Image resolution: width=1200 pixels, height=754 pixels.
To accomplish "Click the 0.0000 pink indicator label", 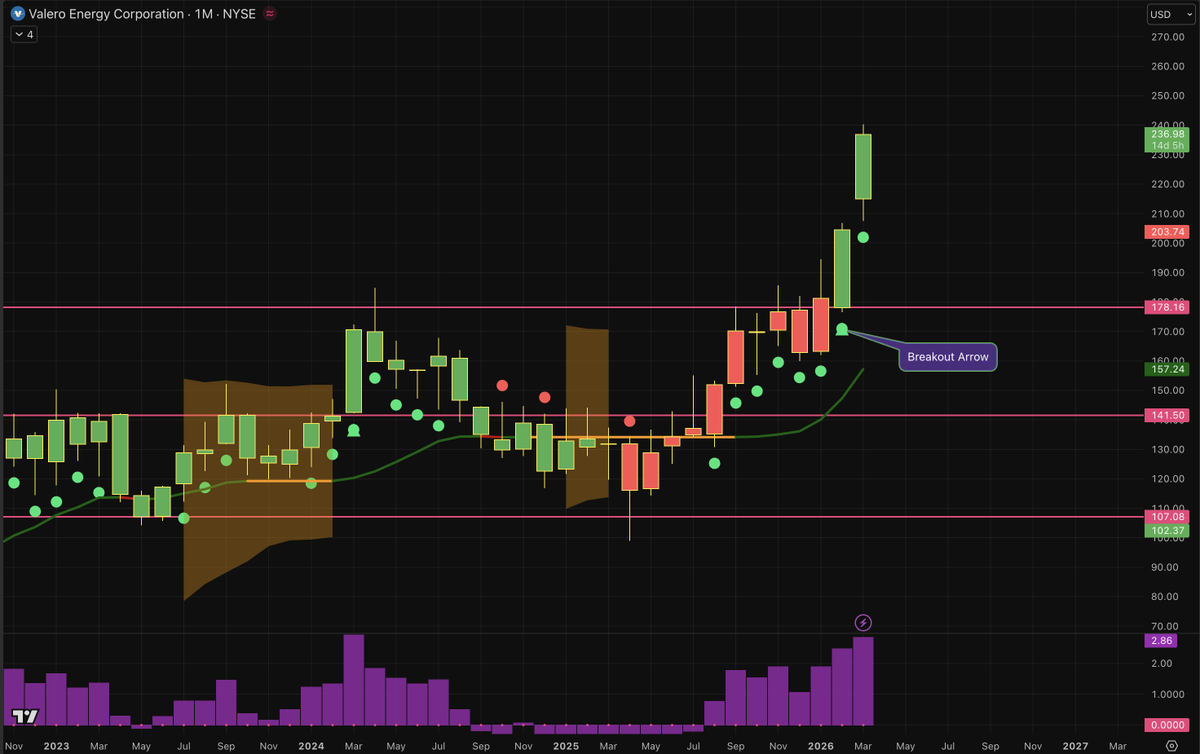I will [x=1166, y=725].
